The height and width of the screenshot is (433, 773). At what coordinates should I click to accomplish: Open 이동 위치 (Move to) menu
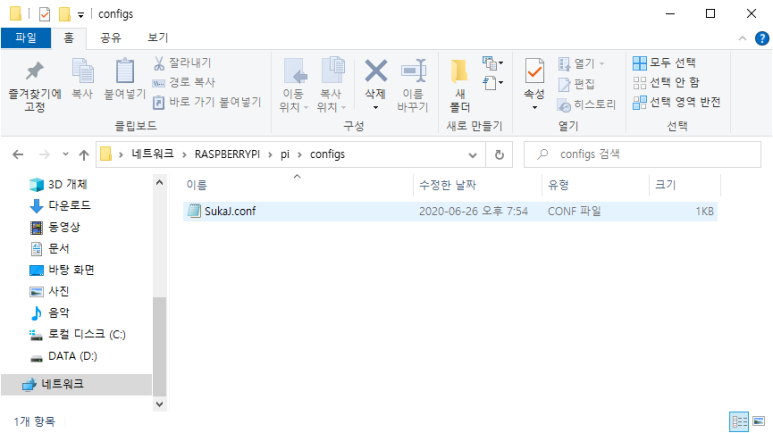pyautogui.click(x=293, y=86)
